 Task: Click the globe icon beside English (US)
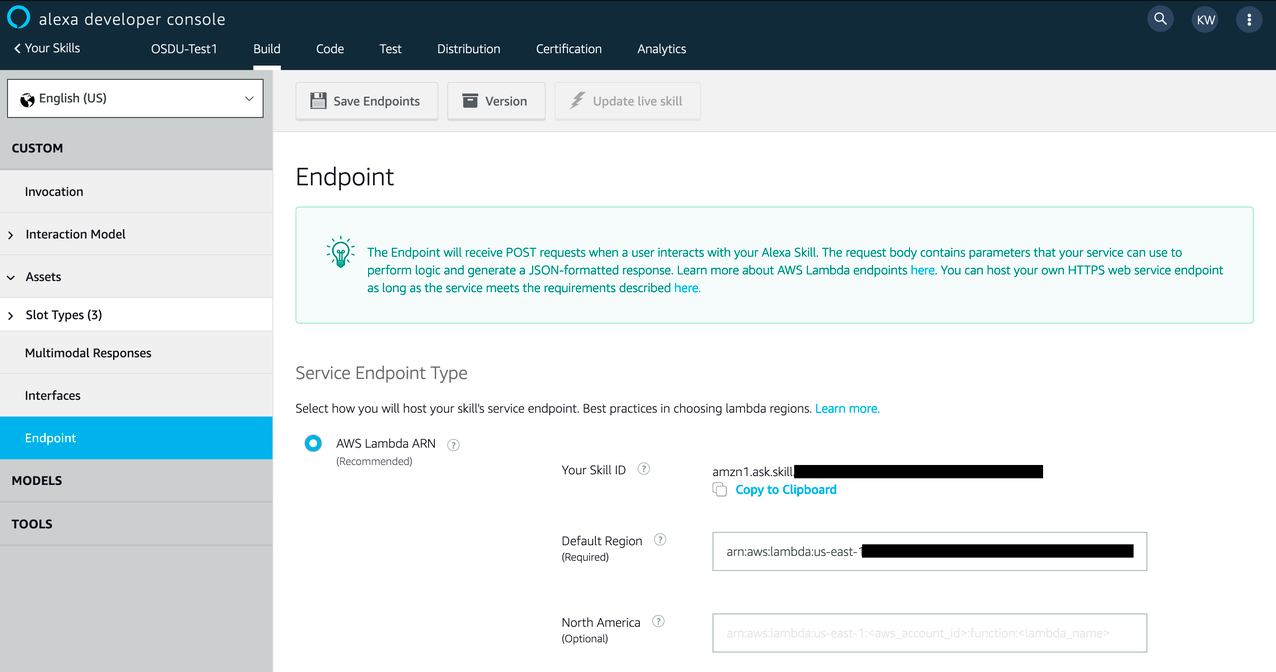(x=27, y=99)
